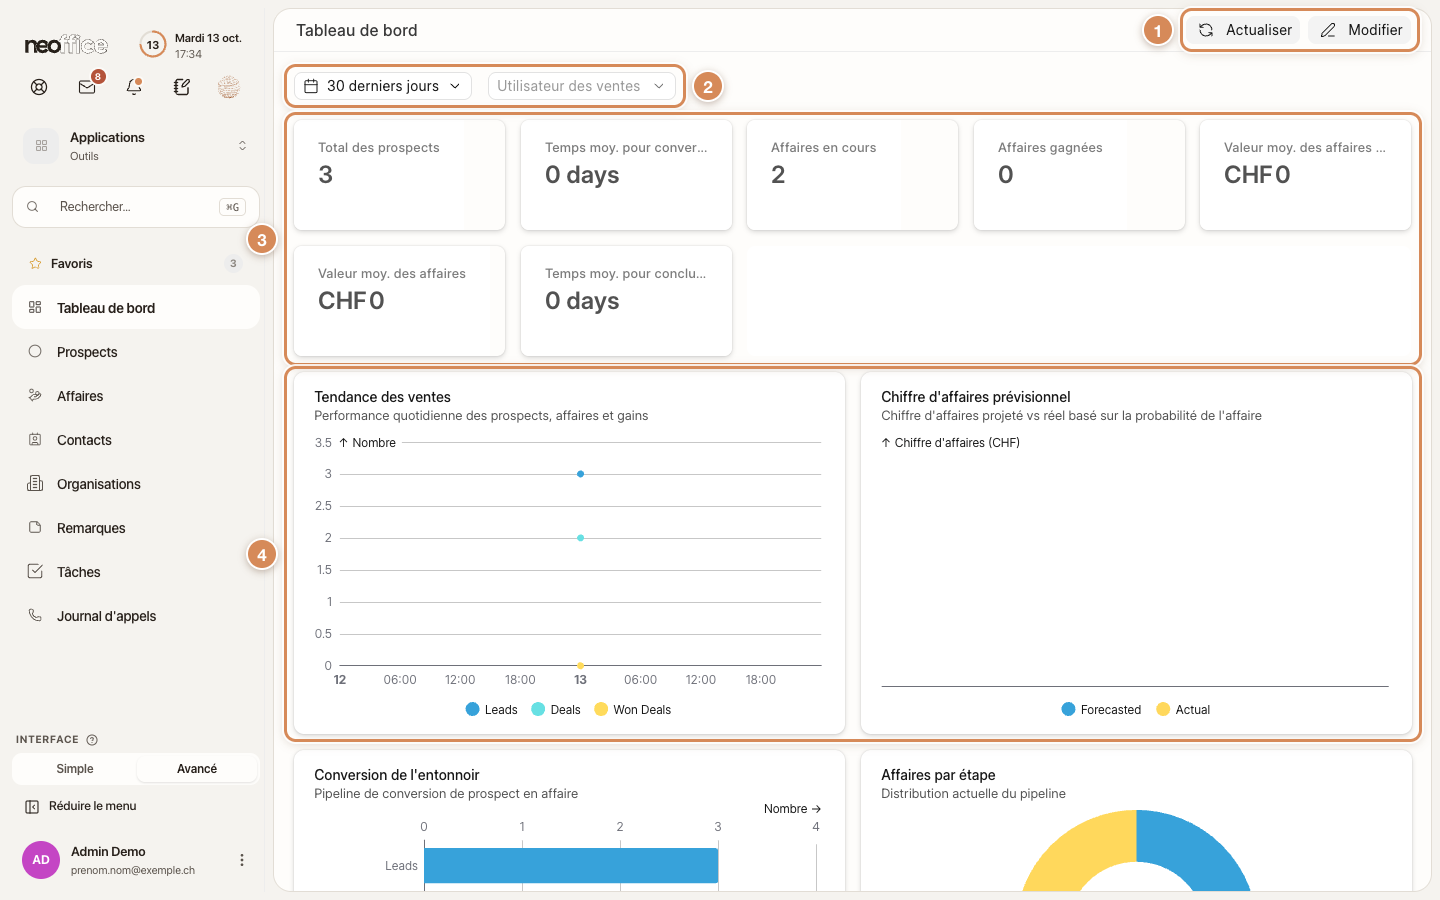The height and width of the screenshot is (900, 1440).
Task: Open Remarques in the sidebar
Action: click(136, 528)
